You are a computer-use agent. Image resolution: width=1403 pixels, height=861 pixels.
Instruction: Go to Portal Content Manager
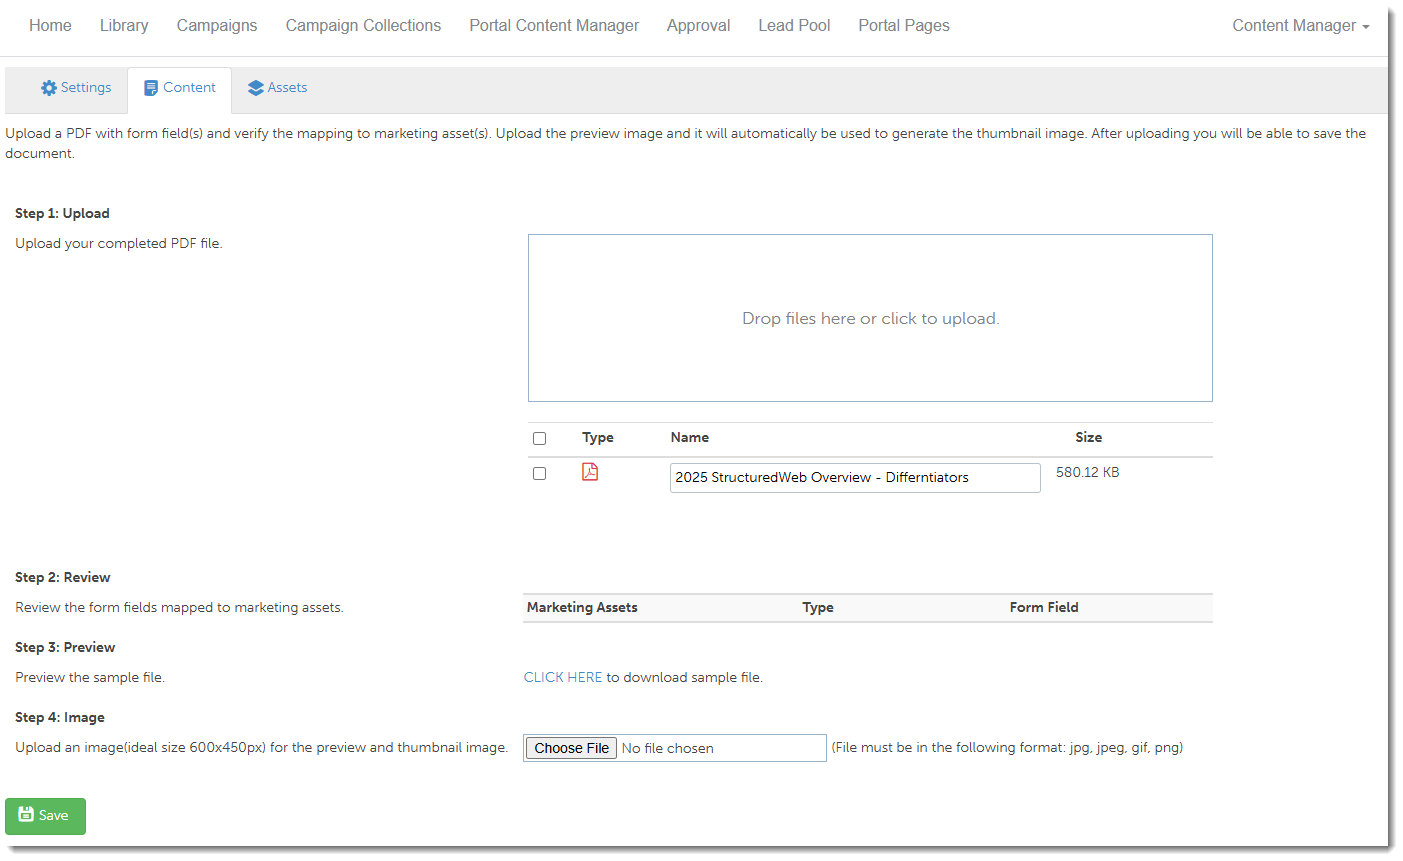click(554, 26)
